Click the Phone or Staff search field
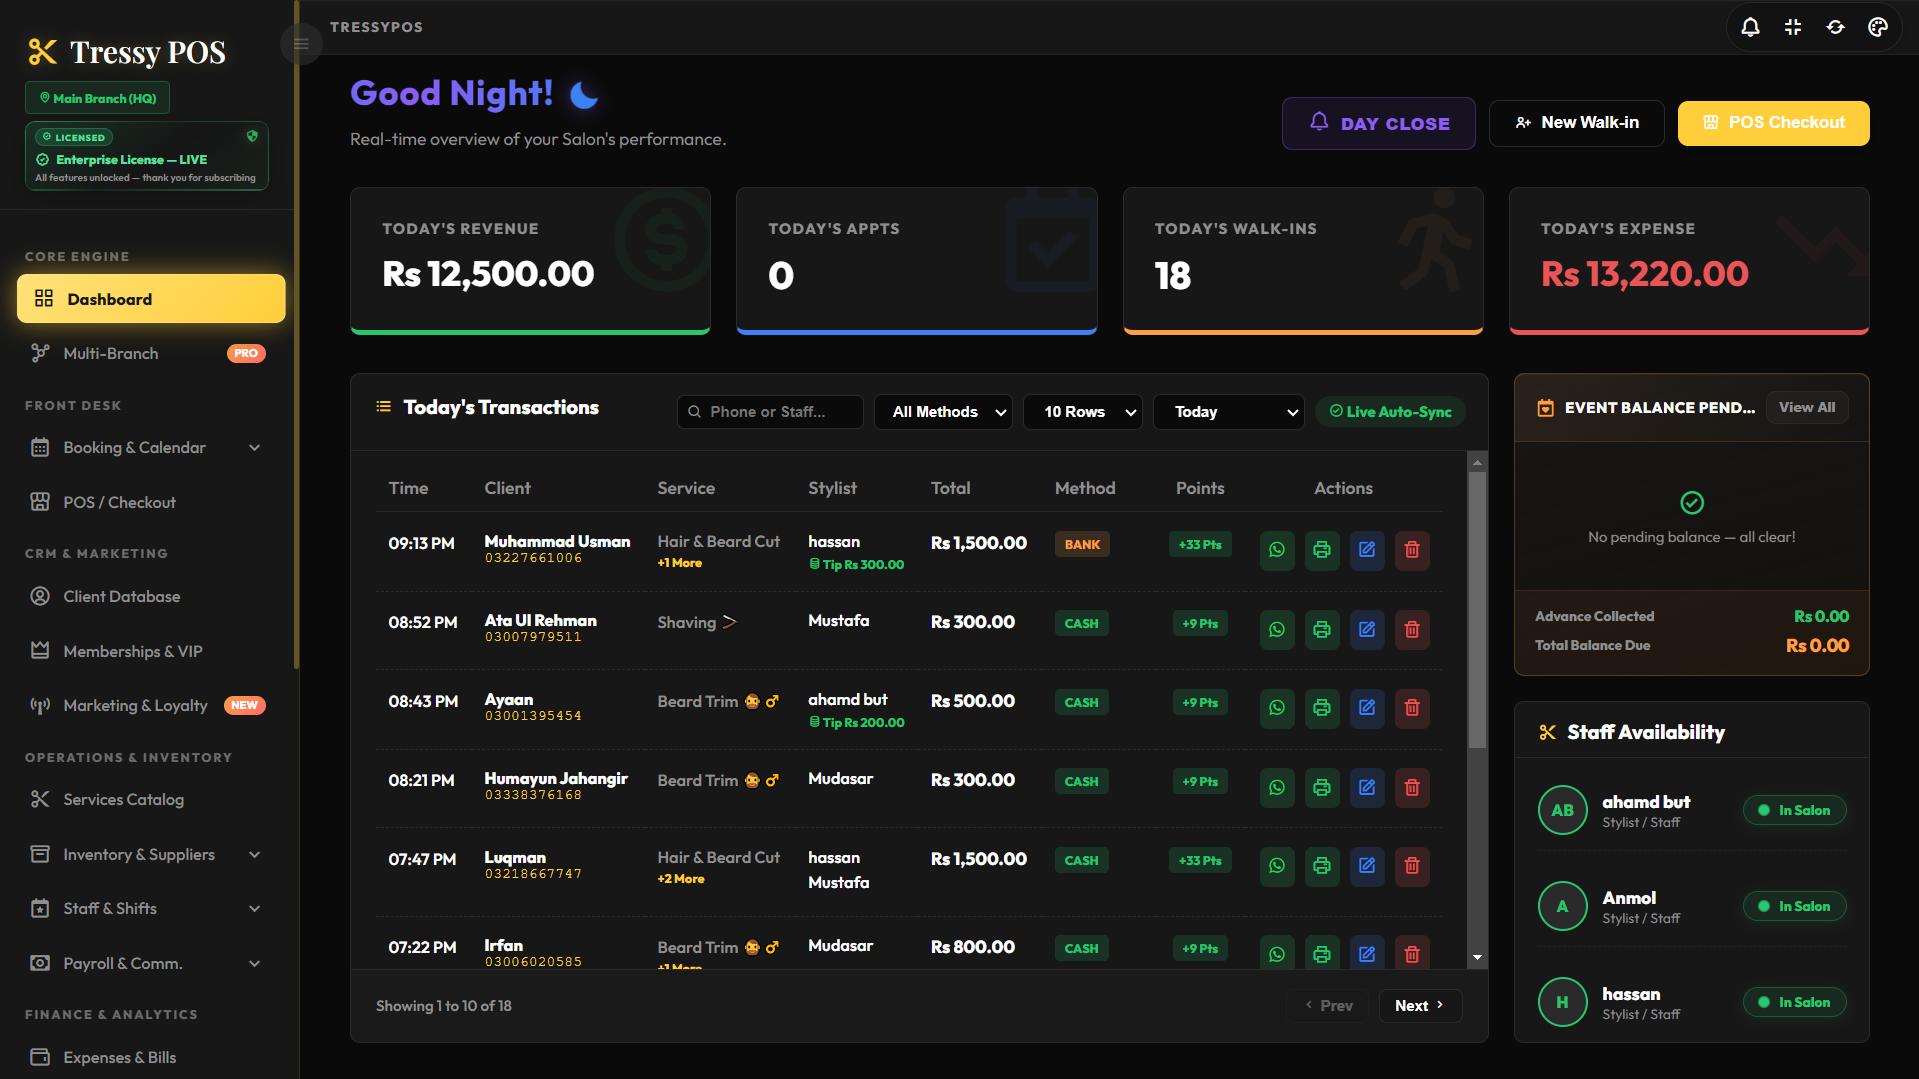Image resolution: width=1919 pixels, height=1079 pixels. point(770,412)
